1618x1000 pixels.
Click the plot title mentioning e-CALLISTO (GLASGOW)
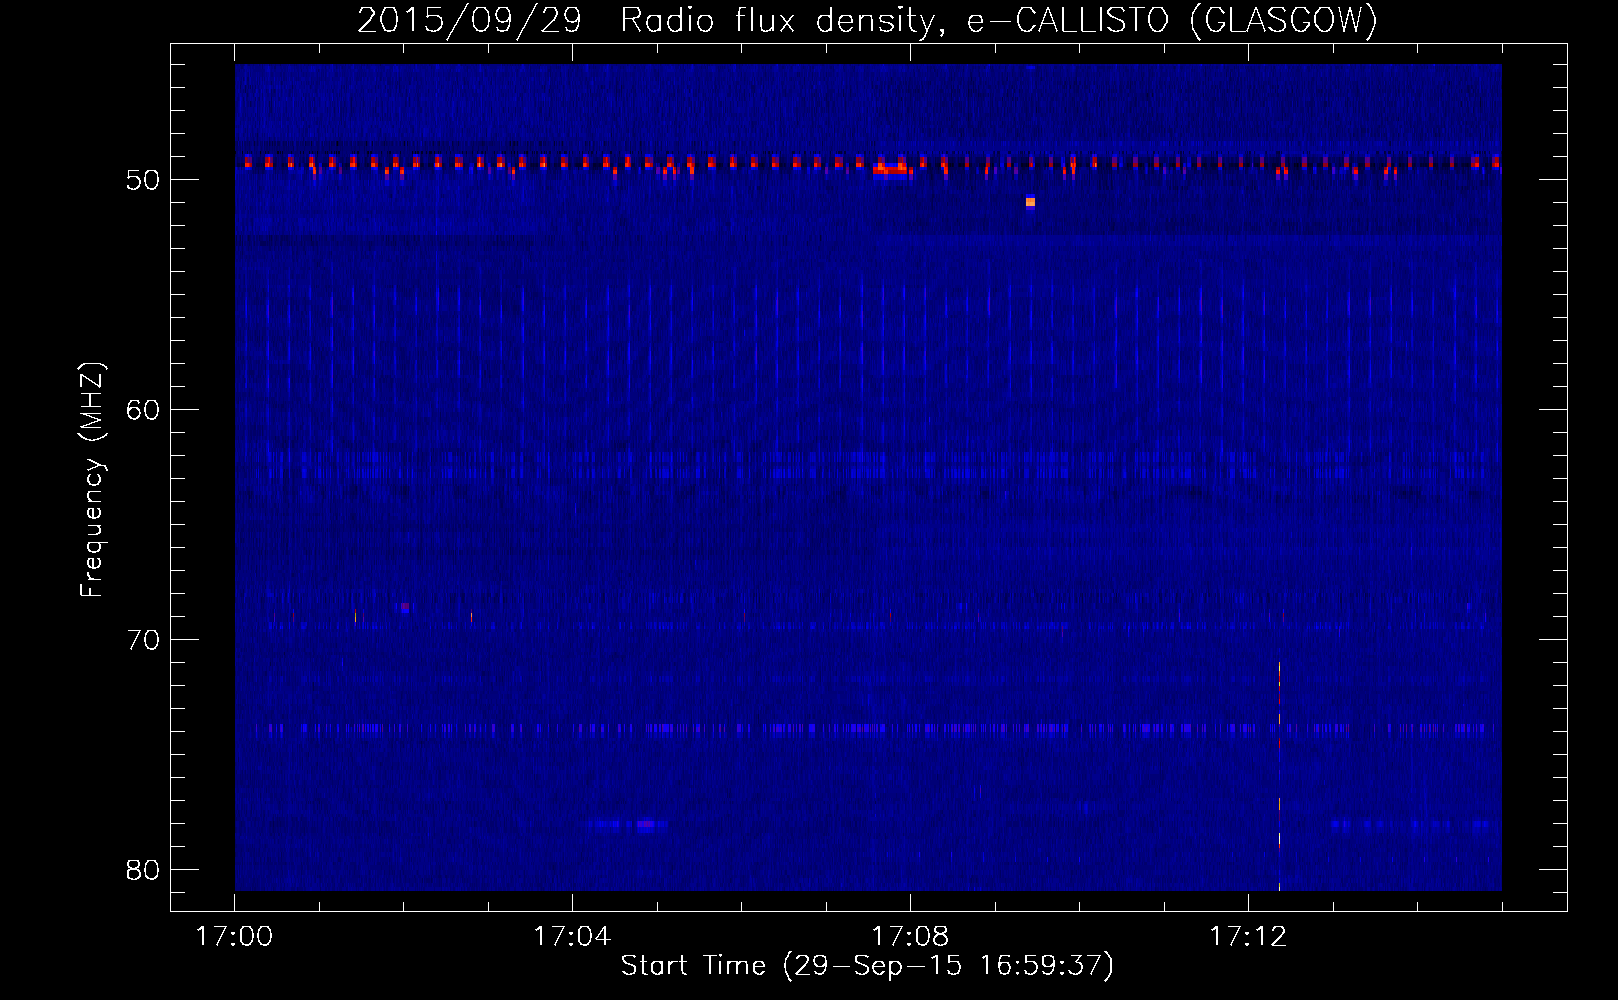(x=867, y=20)
